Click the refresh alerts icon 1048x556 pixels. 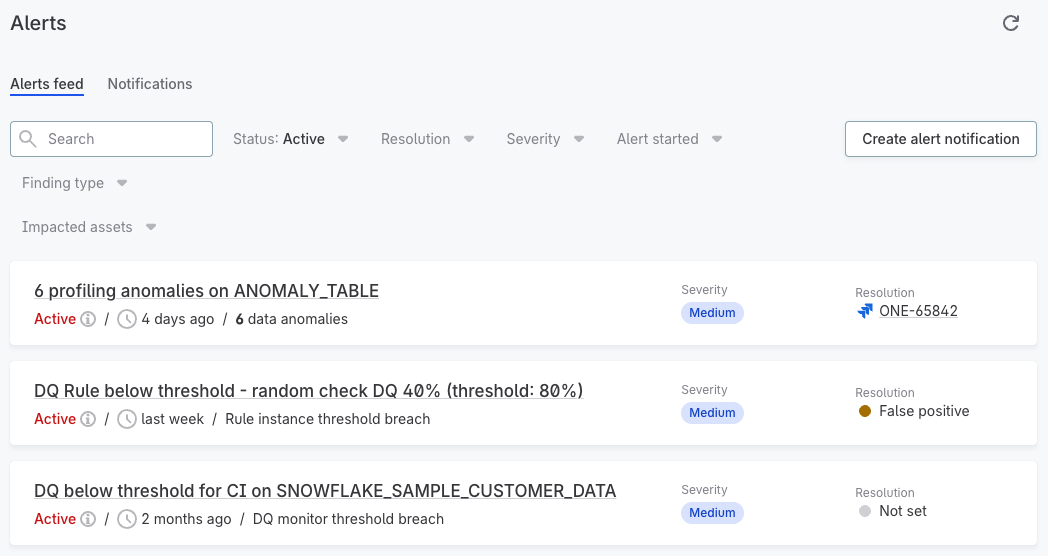tap(1011, 23)
